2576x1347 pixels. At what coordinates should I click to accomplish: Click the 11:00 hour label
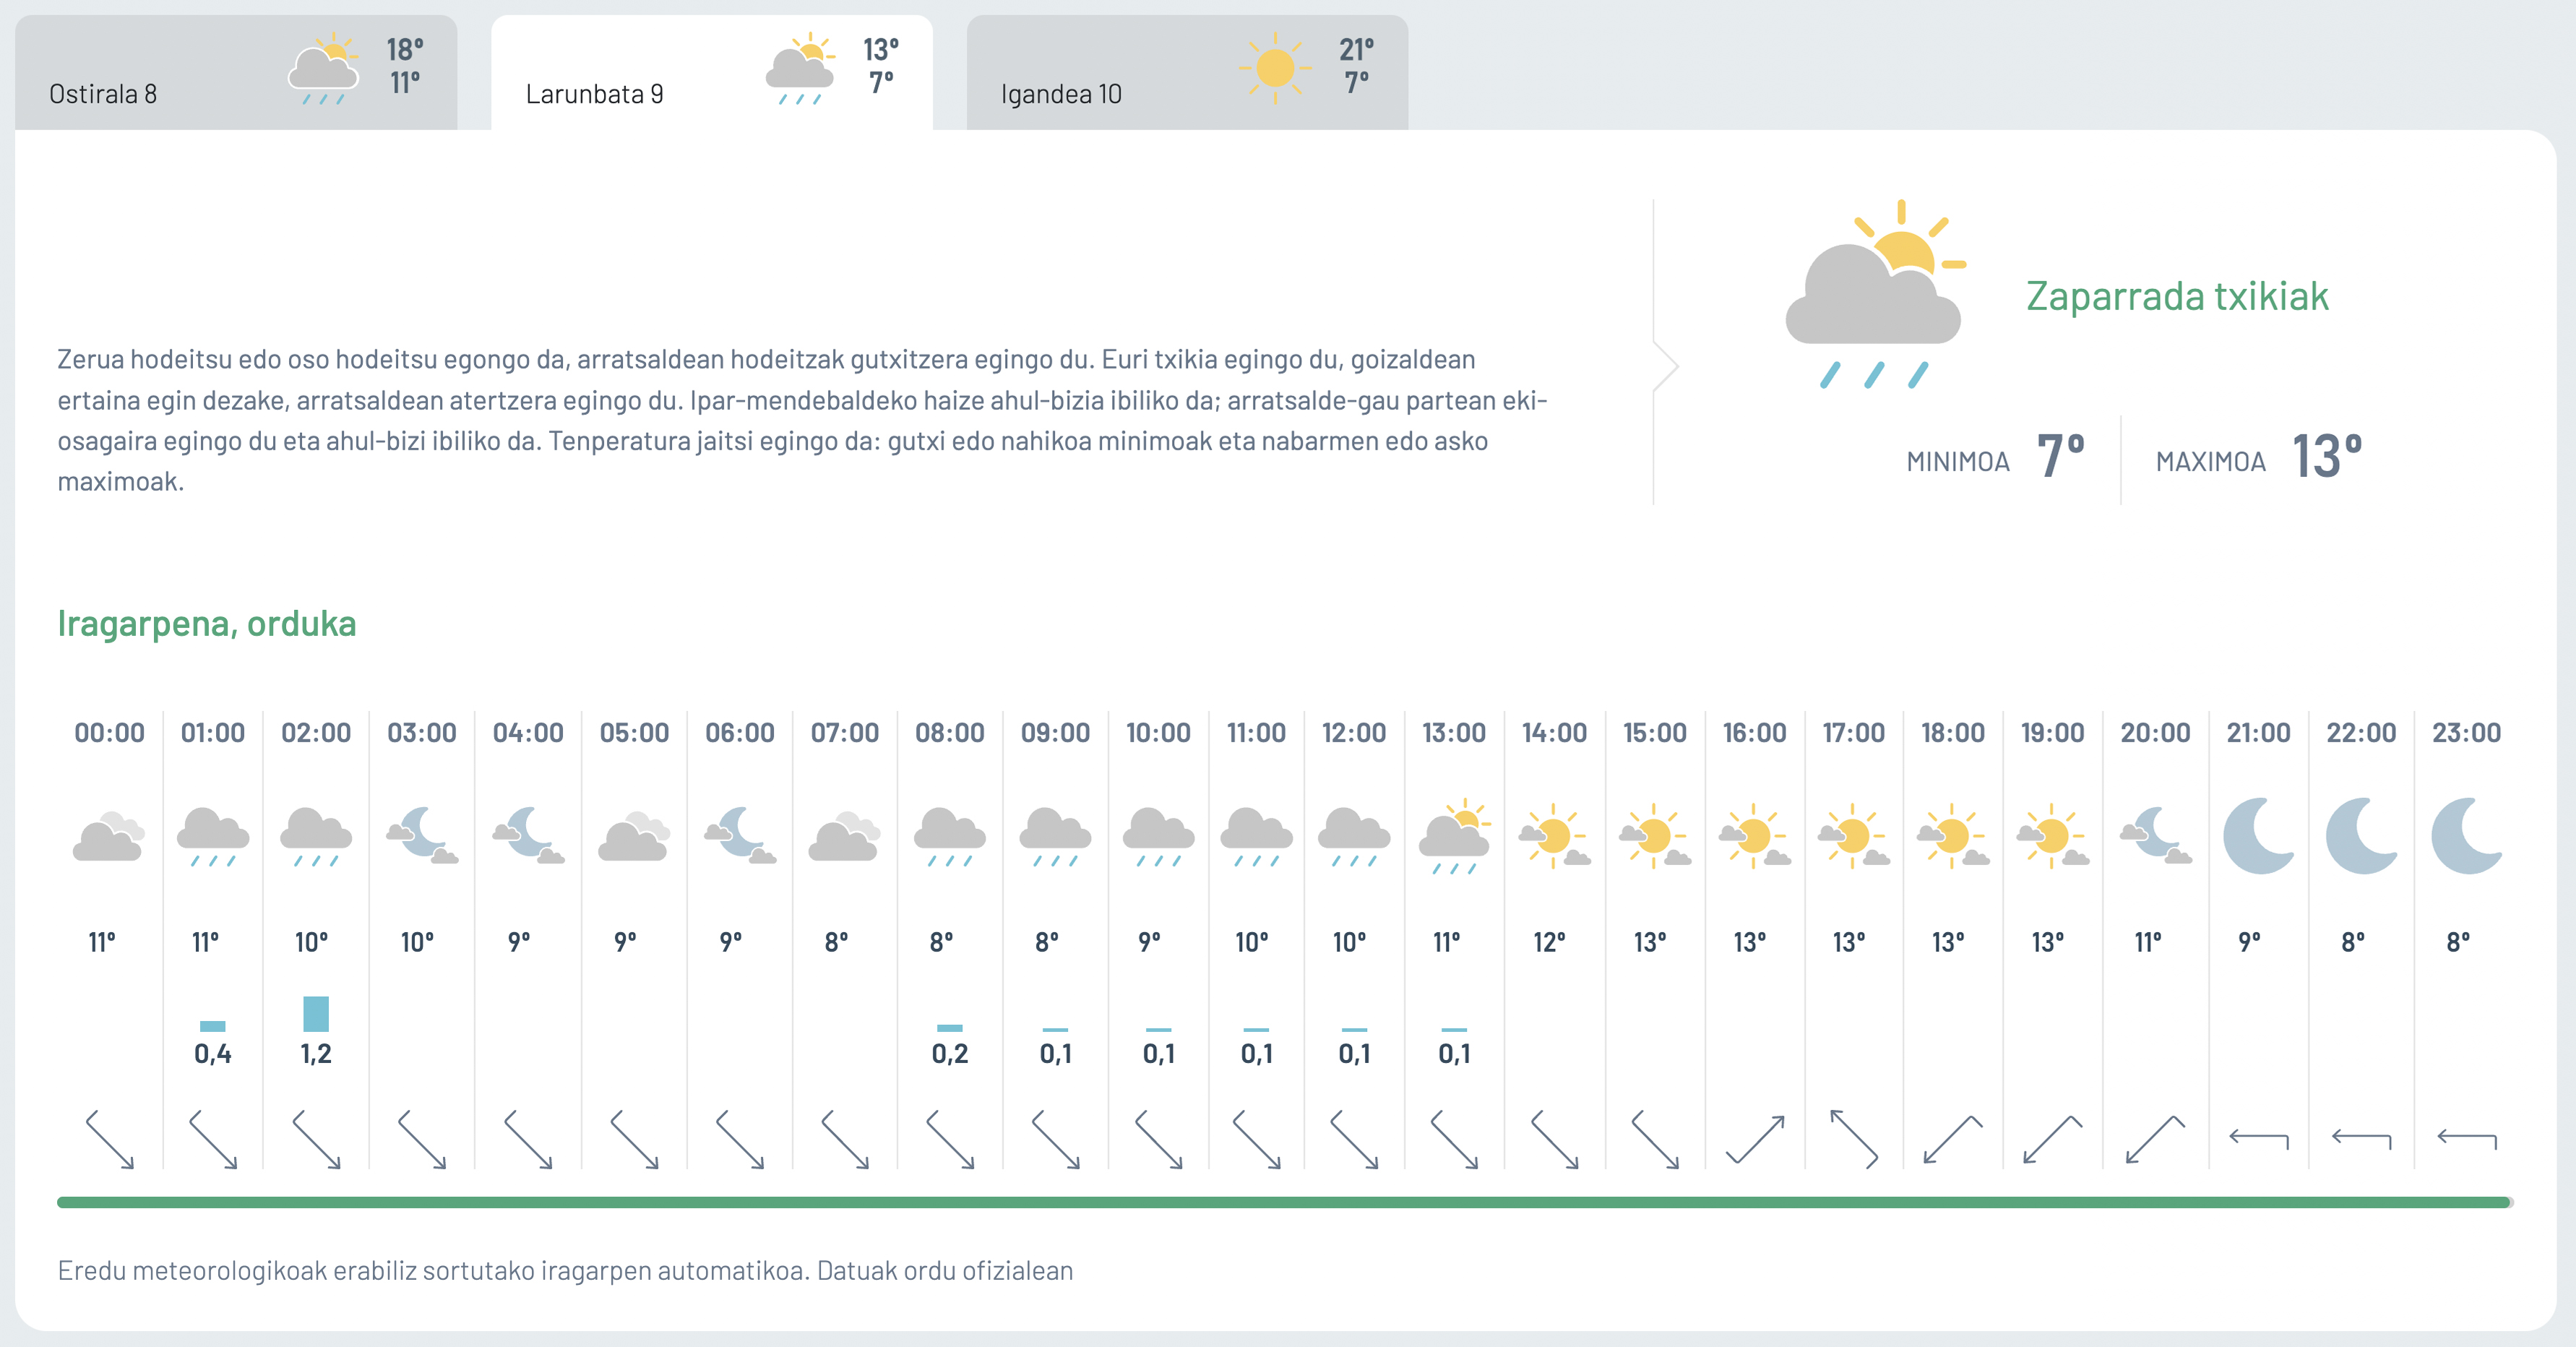[x=1257, y=733]
